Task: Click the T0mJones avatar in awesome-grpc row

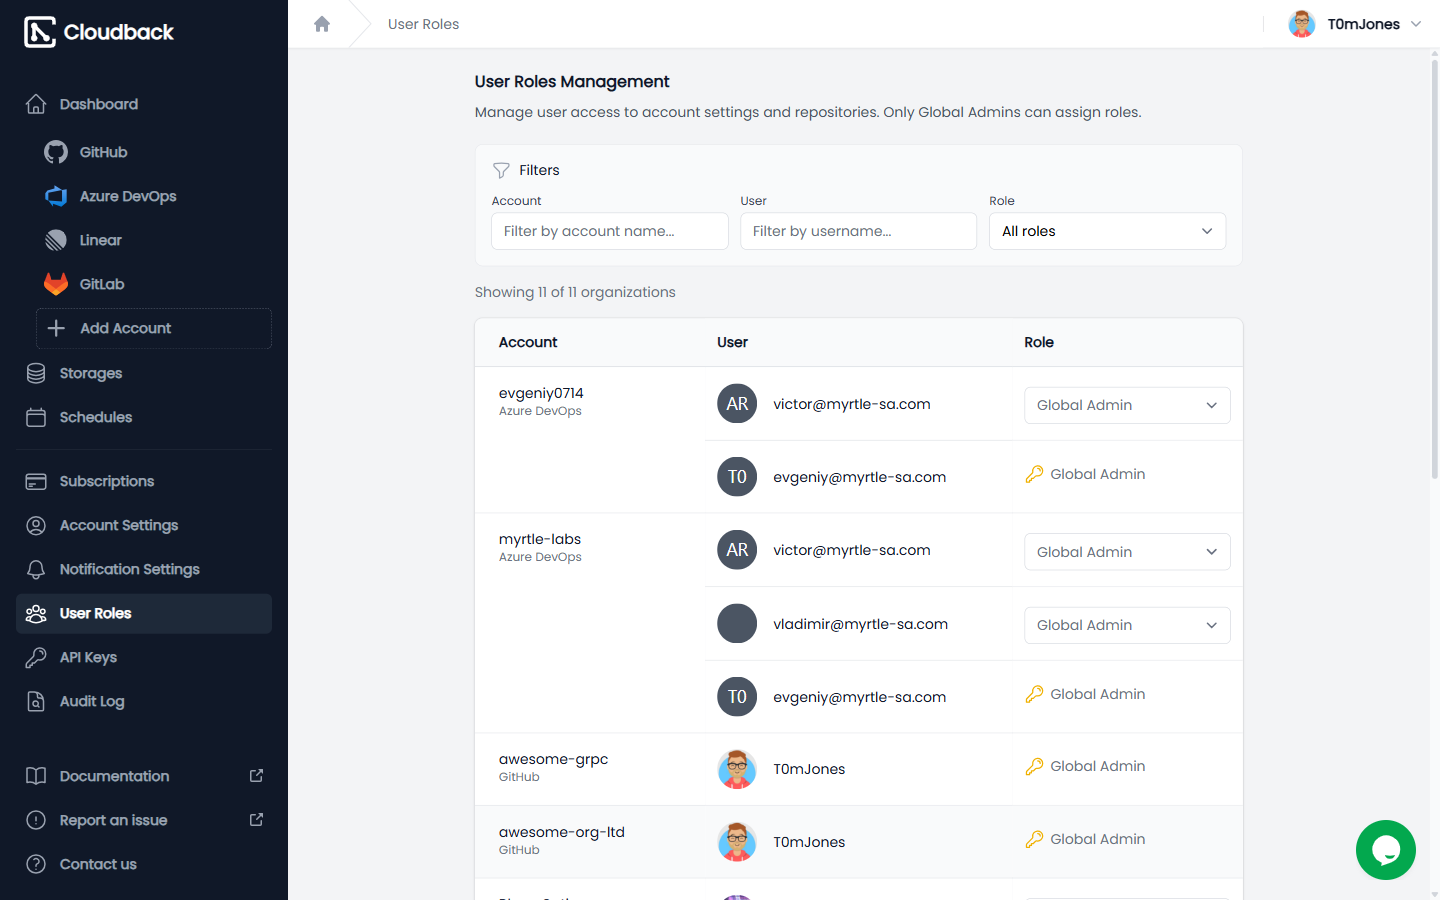Action: click(x=737, y=769)
